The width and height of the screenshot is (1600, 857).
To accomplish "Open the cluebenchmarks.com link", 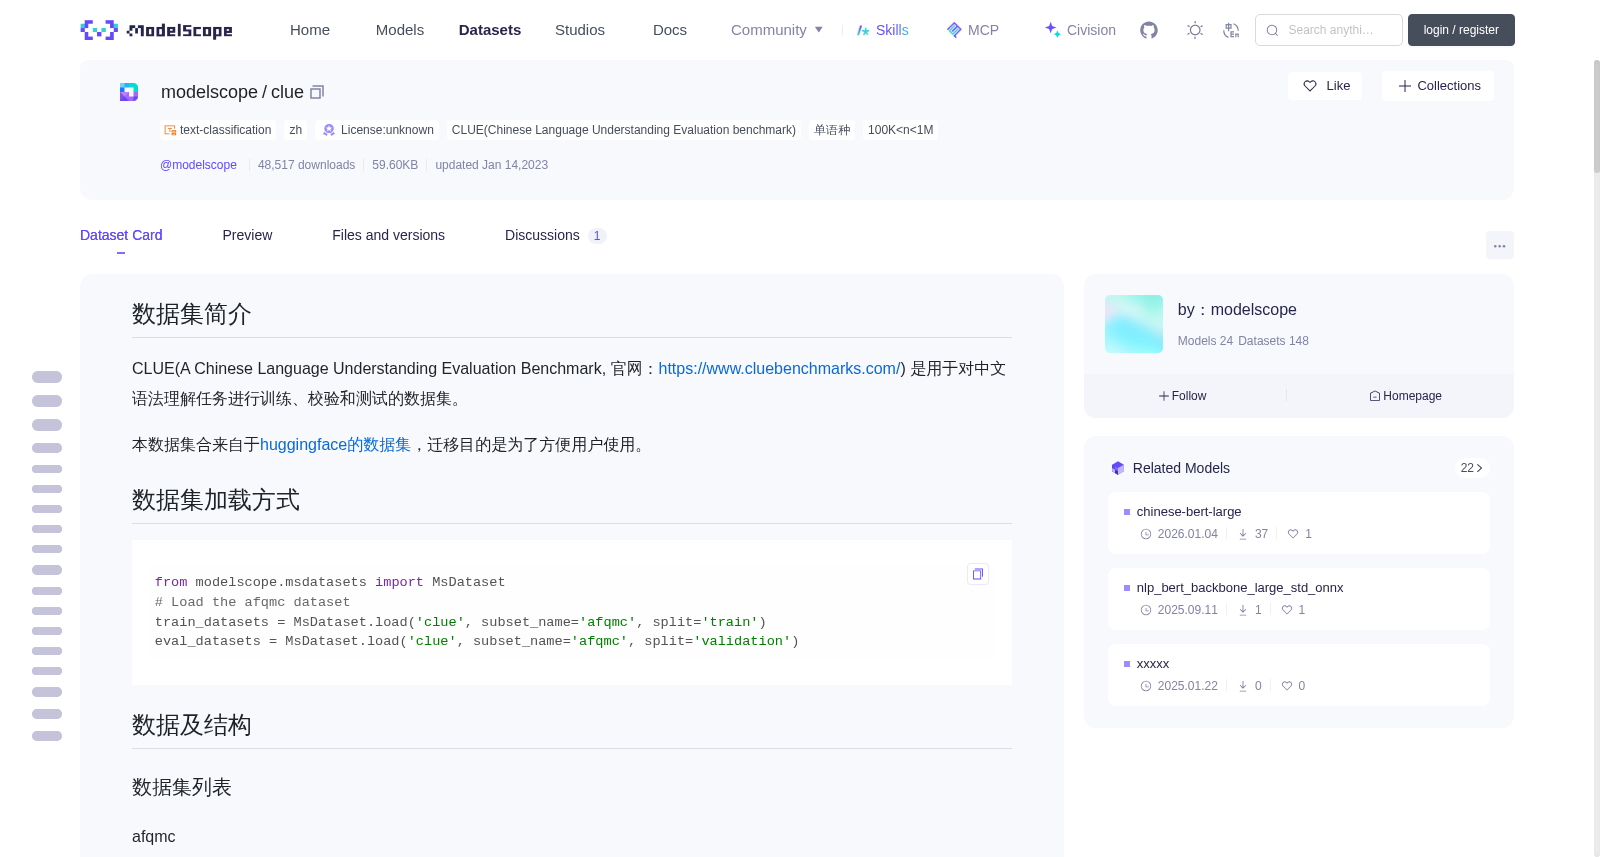I will [780, 369].
